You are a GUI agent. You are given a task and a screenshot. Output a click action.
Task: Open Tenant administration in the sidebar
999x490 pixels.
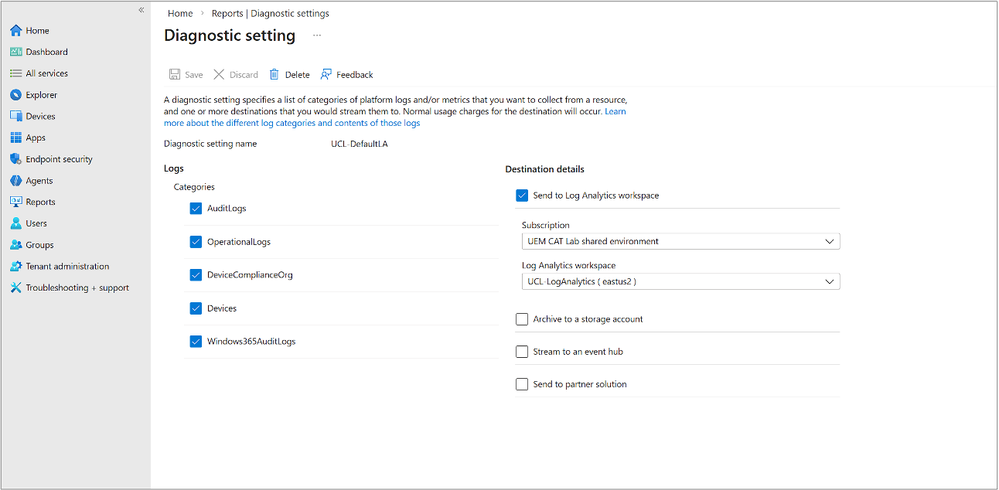67,266
